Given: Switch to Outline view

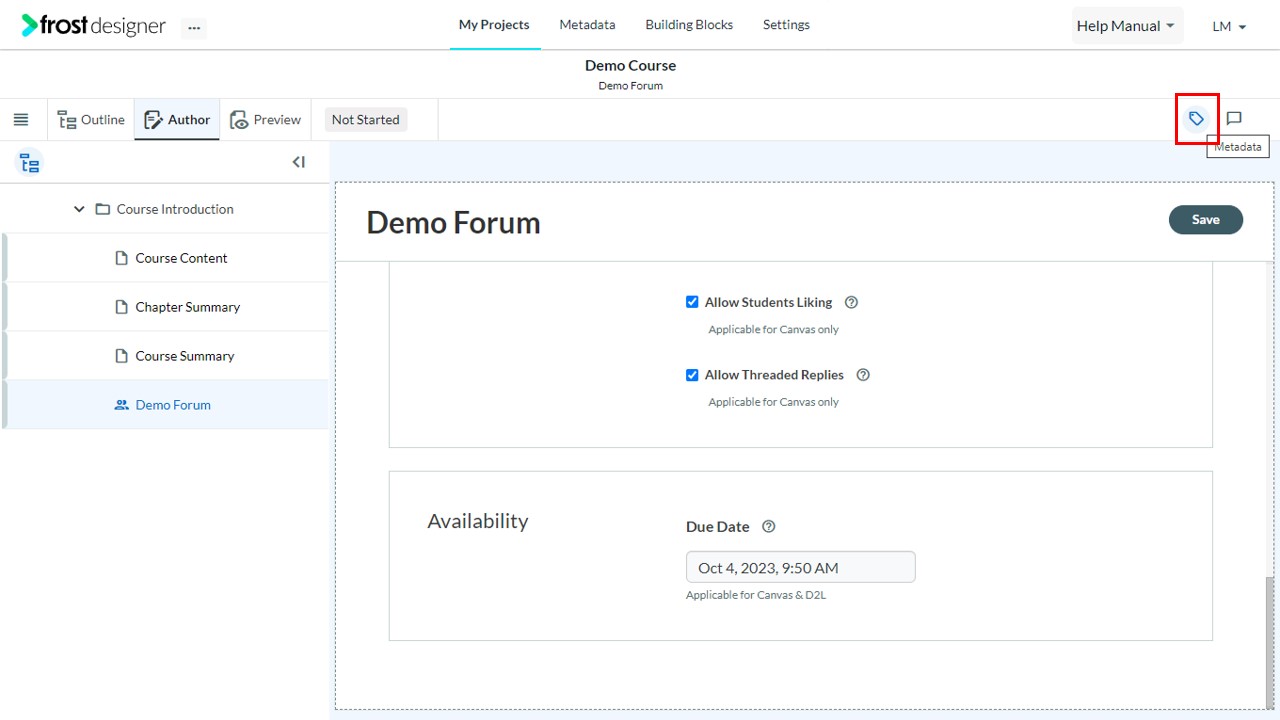Looking at the screenshot, I should [91, 120].
